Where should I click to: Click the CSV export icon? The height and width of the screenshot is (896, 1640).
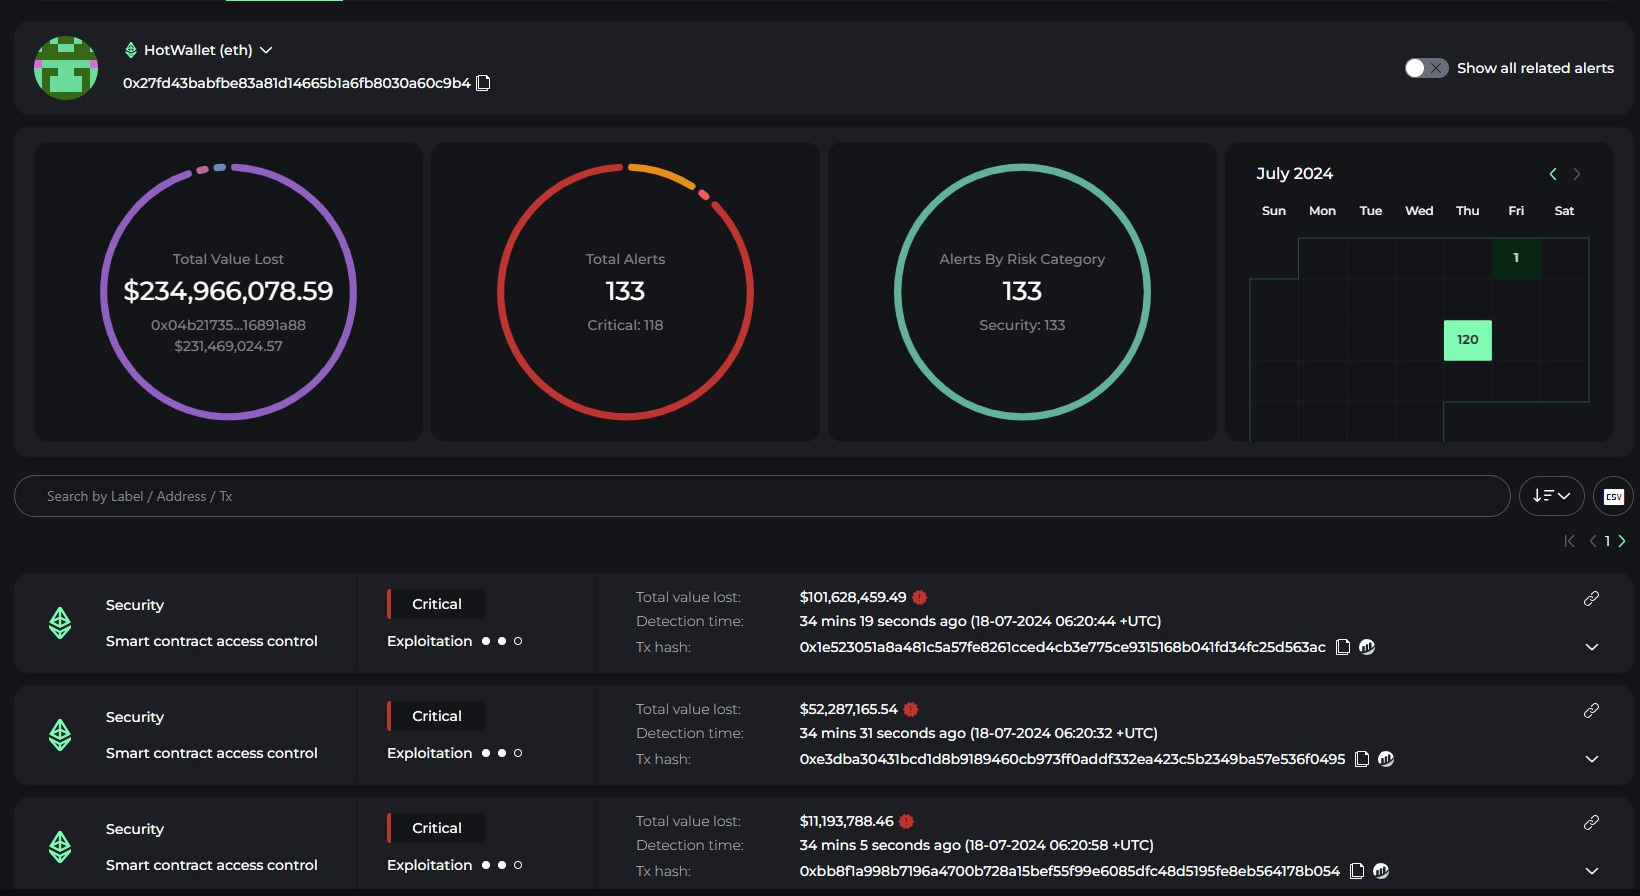(x=1613, y=496)
